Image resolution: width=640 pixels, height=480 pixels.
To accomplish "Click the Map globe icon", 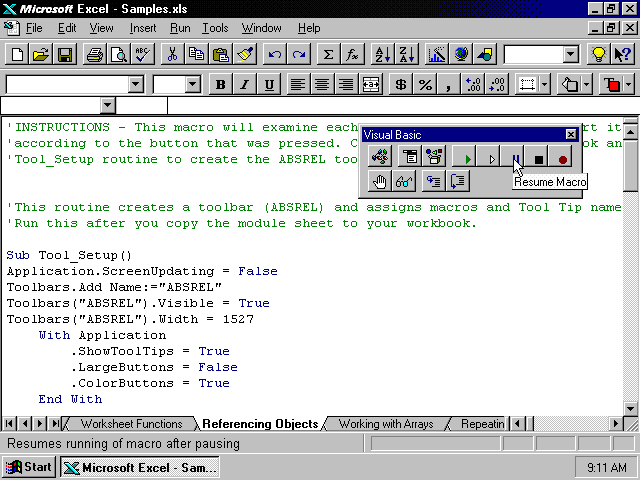I will 460,54.
